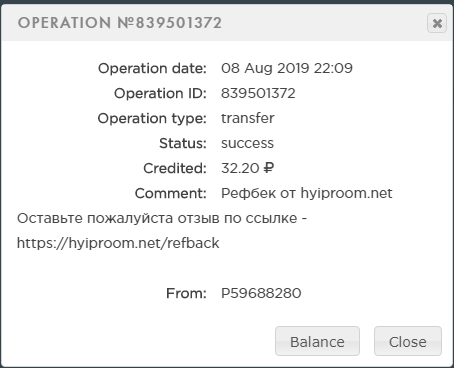Click the Operation ID value 839501372
This screenshot has width=454, height=368.
258,93
